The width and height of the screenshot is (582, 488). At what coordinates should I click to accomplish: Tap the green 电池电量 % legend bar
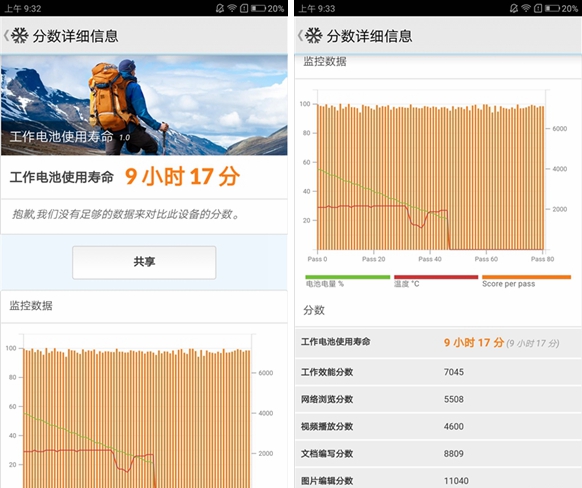click(x=347, y=277)
